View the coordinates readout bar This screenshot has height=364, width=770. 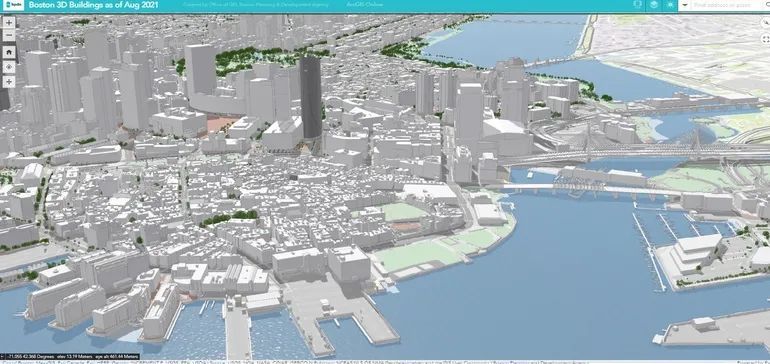tap(70, 356)
